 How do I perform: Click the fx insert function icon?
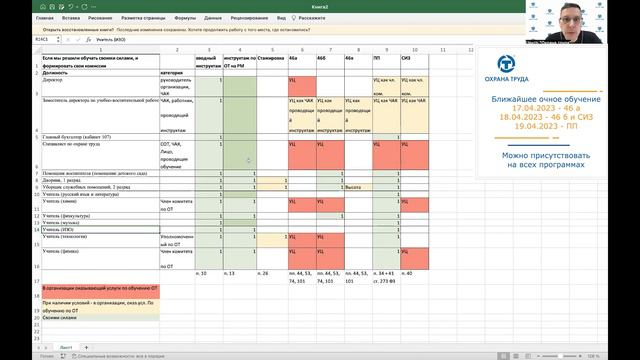point(89,40)
